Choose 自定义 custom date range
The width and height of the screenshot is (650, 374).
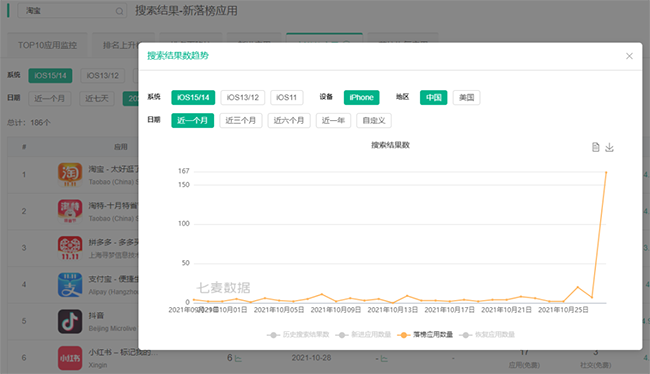click(374, 121)
